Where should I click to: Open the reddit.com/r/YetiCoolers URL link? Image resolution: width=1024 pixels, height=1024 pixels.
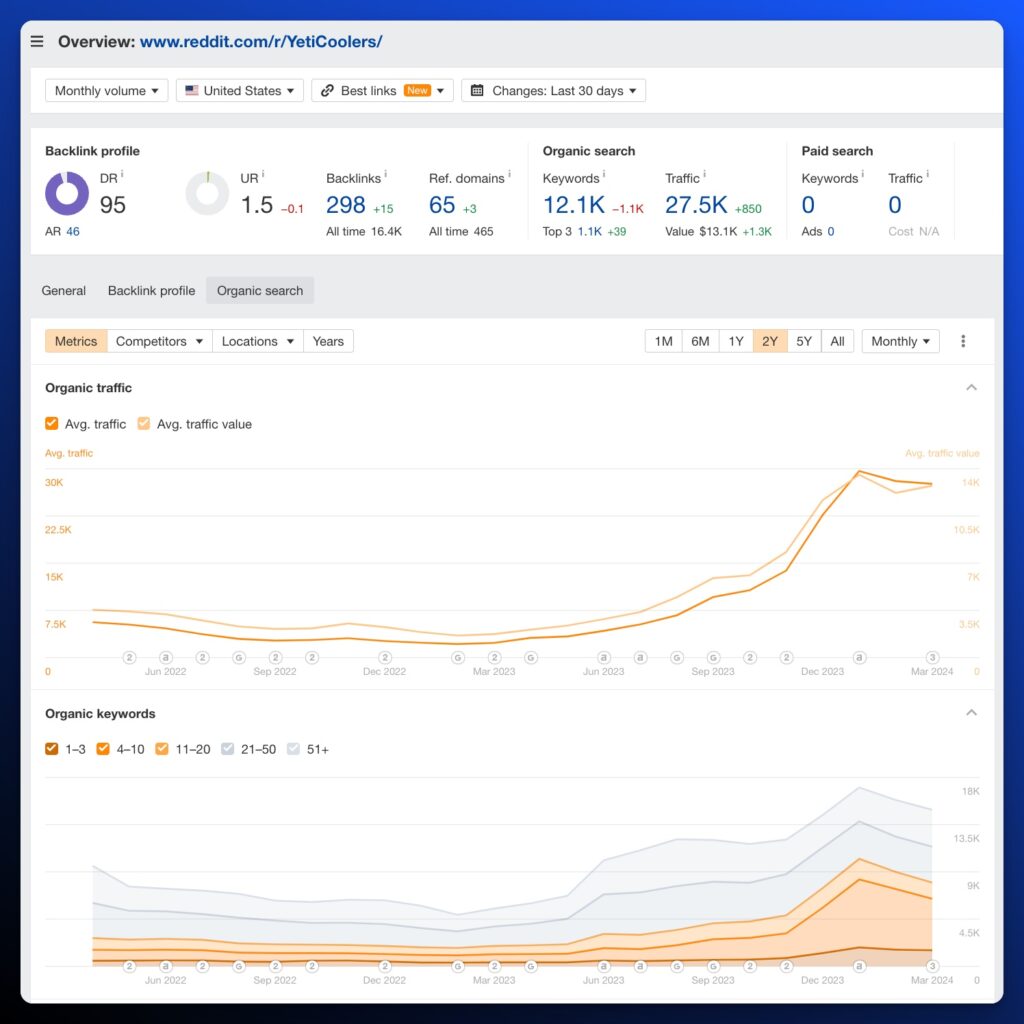point(260,42)
